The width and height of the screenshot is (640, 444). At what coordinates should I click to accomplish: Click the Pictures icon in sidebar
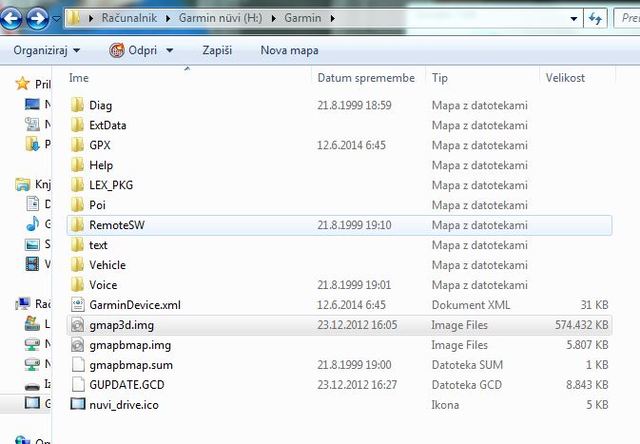(32, 244)
